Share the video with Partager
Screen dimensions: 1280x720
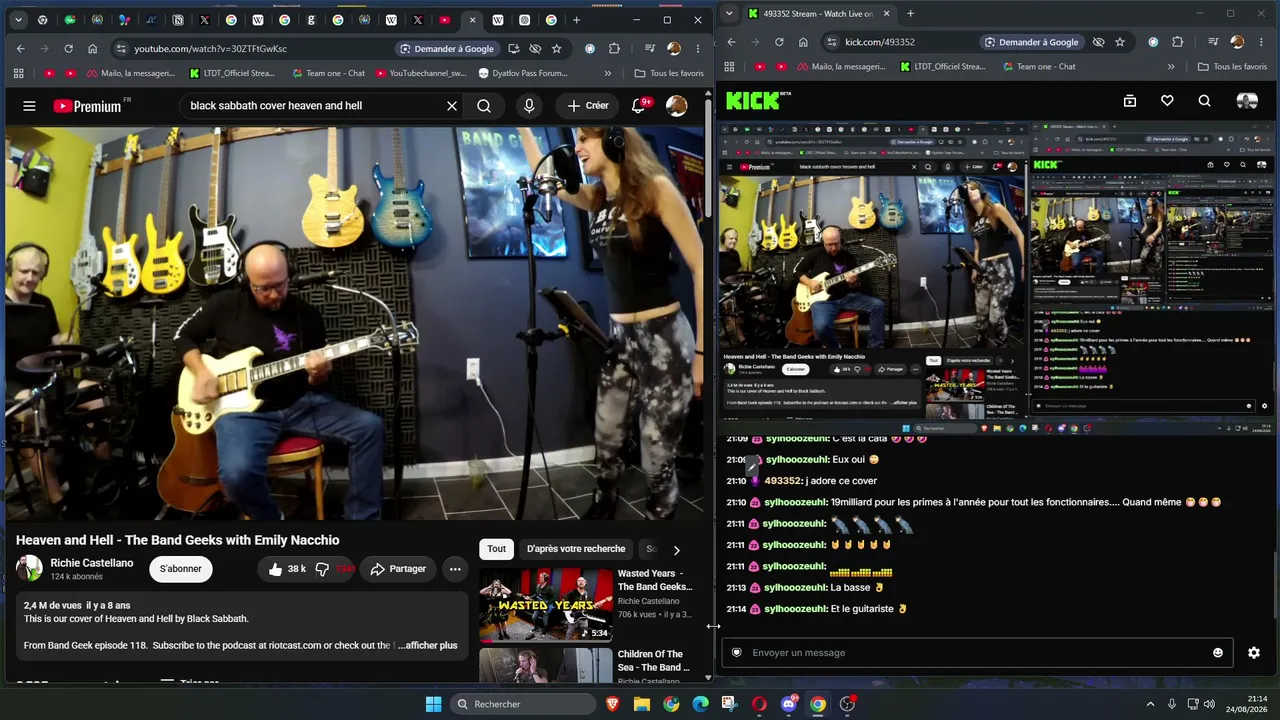398,569
